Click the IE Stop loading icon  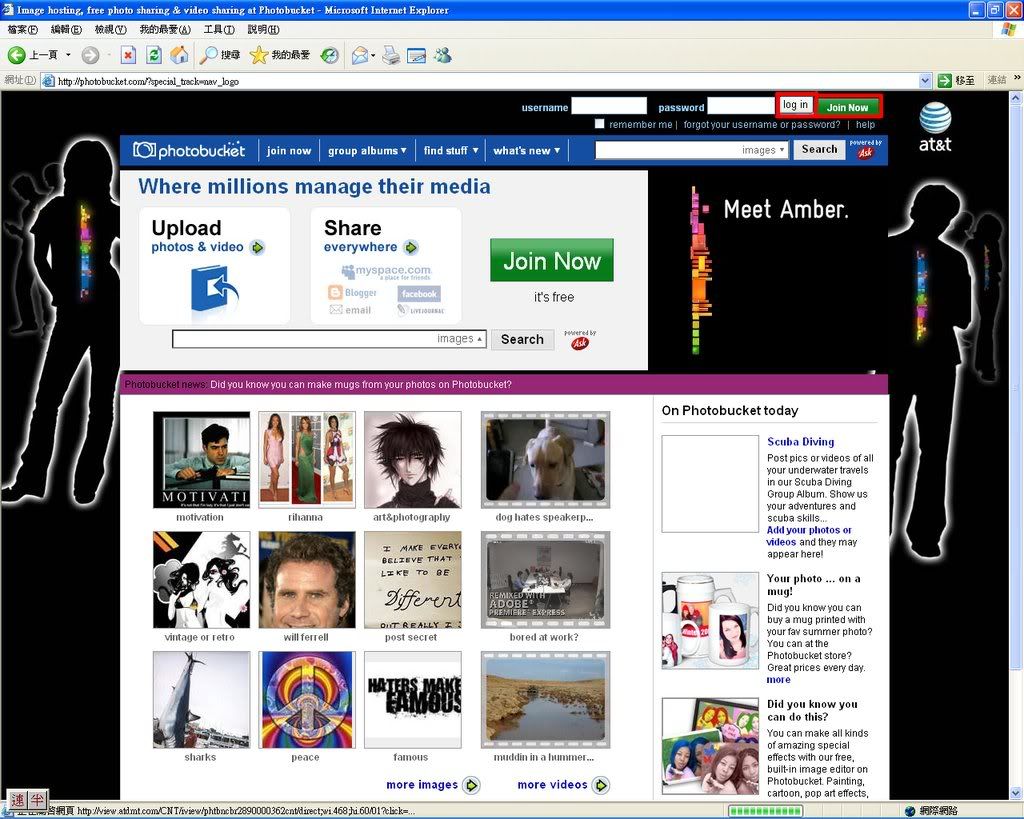pyautogui.click(x=128, y=55)
